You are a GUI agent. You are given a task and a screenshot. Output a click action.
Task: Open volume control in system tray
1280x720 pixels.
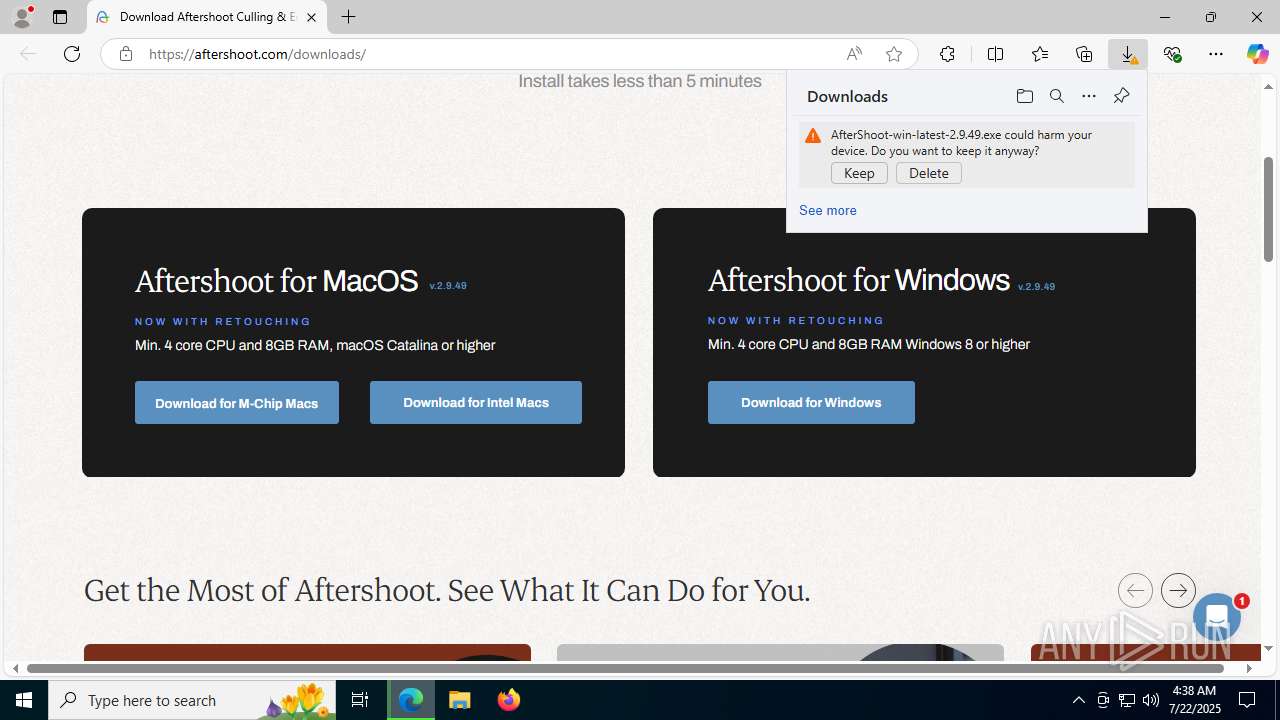coord(1151,700)
